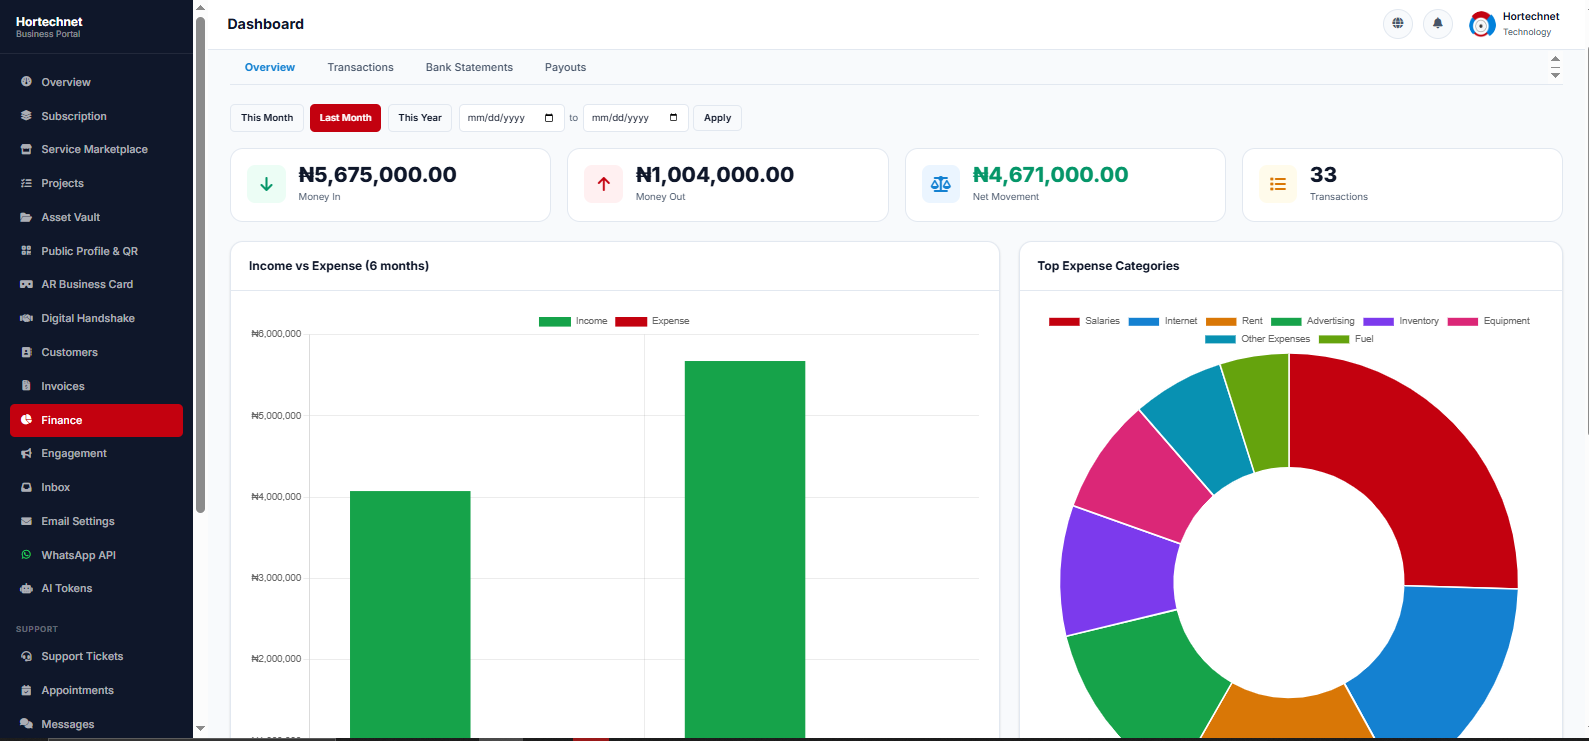Open Subscription in the sidebar
Viewport: 1589px width, 741px height.
coord(96,116)
